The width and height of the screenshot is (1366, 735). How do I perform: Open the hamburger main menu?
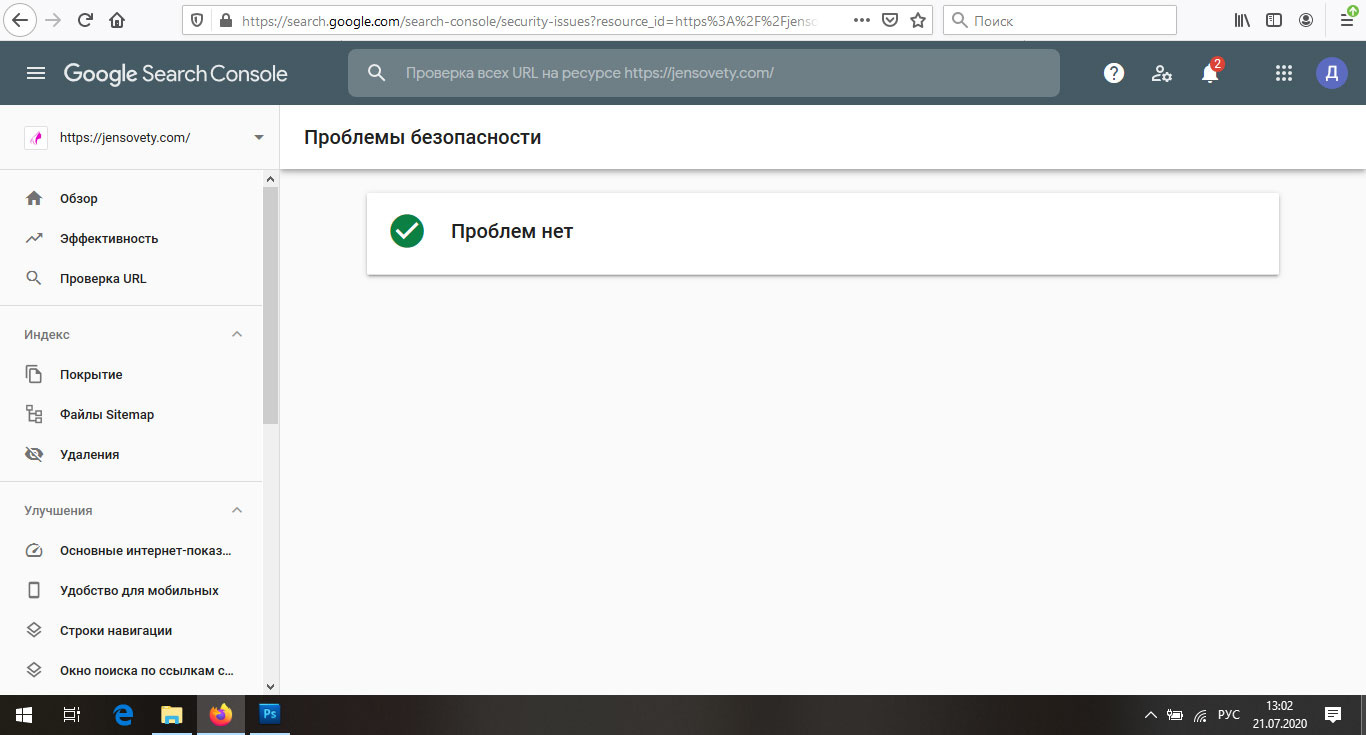[36, 73]
